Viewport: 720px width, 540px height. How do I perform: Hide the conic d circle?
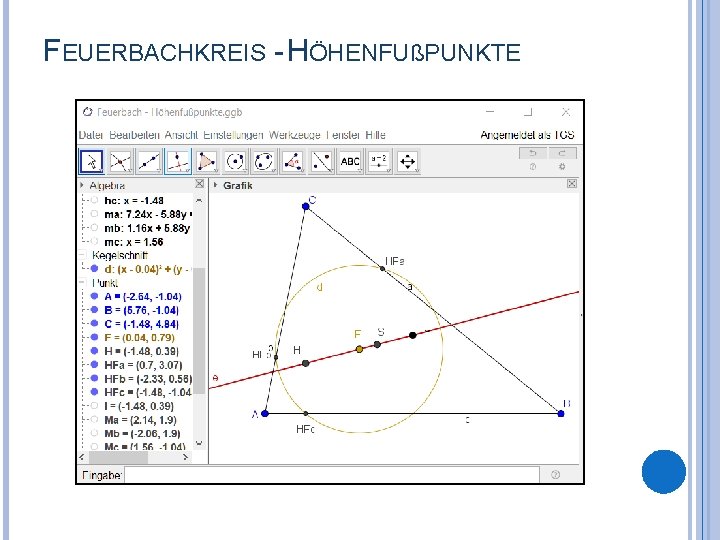pyautogui.click(x=94, y=269)
